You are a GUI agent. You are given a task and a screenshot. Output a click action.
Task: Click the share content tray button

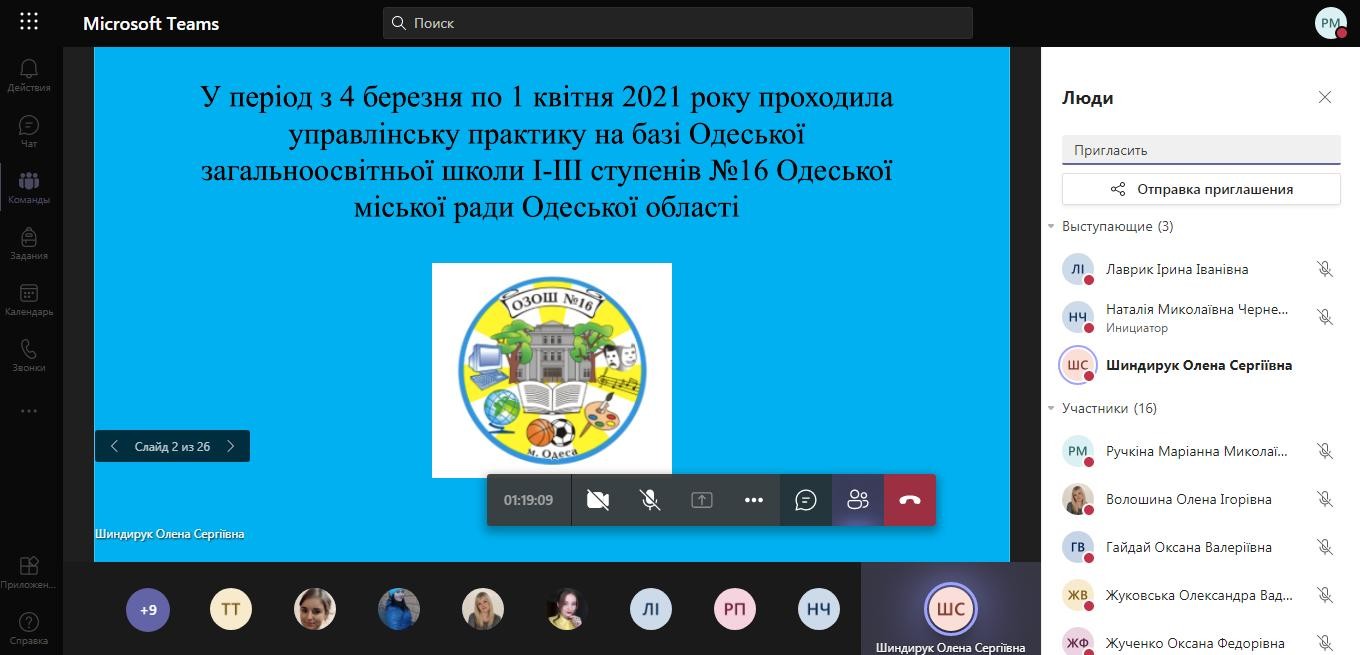coord(702,500)
